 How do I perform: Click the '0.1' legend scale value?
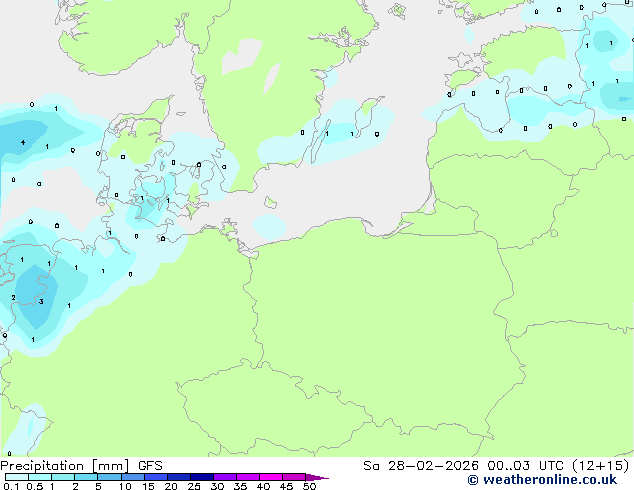pos(11,486)
